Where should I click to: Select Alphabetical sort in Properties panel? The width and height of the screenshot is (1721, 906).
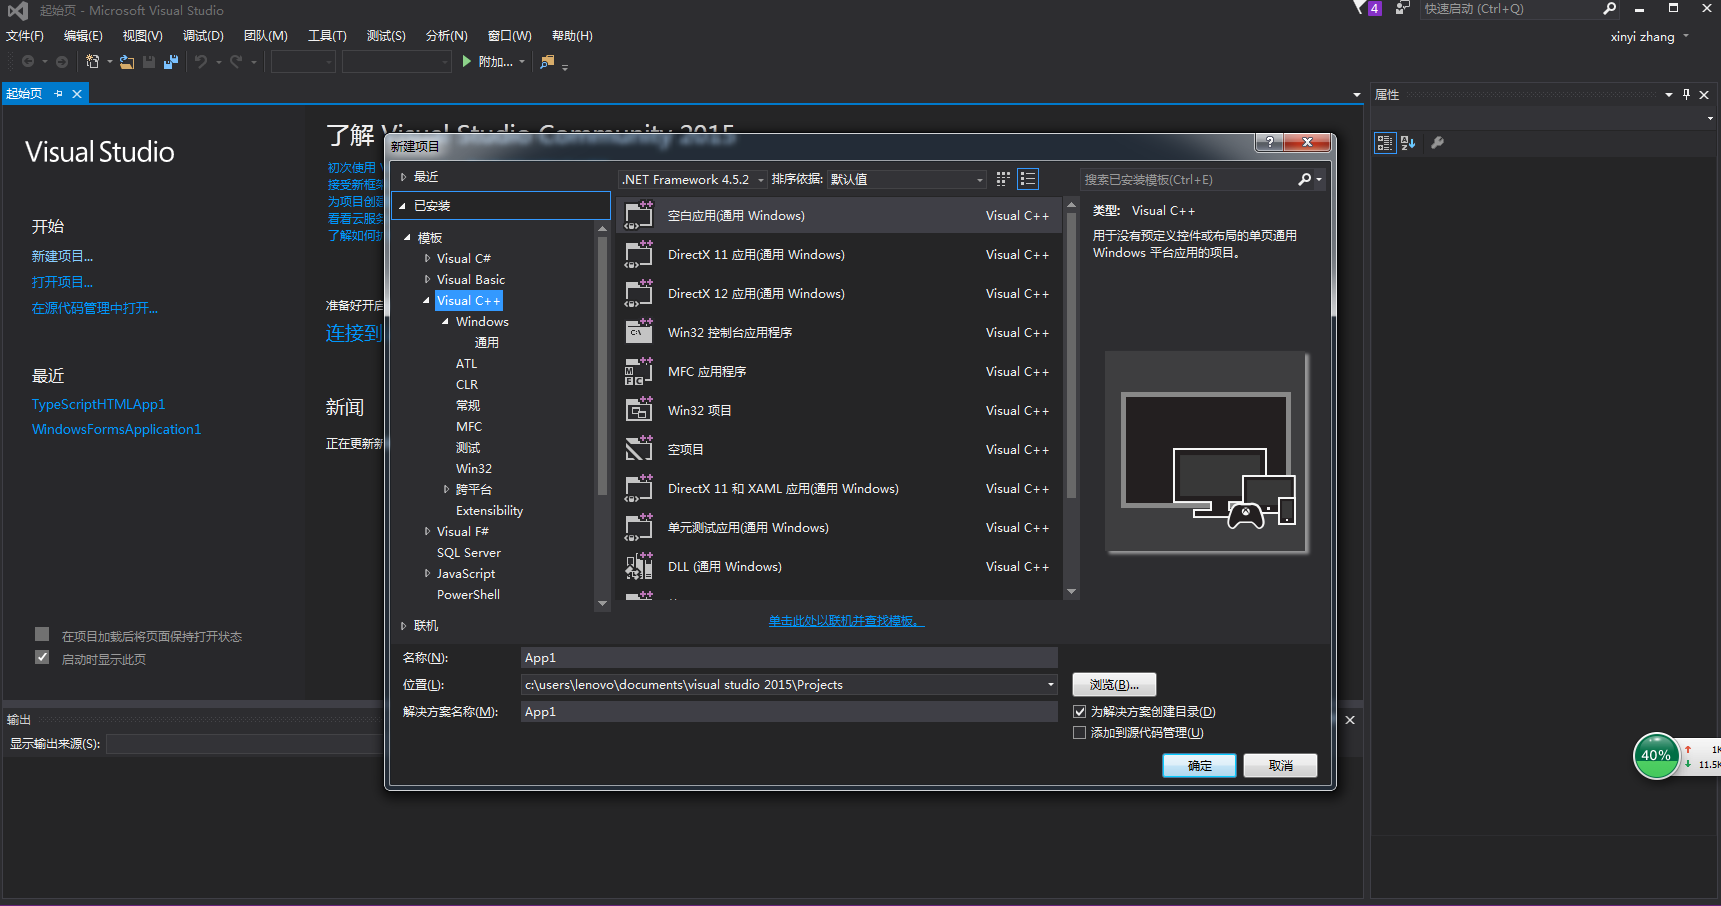1408,143
